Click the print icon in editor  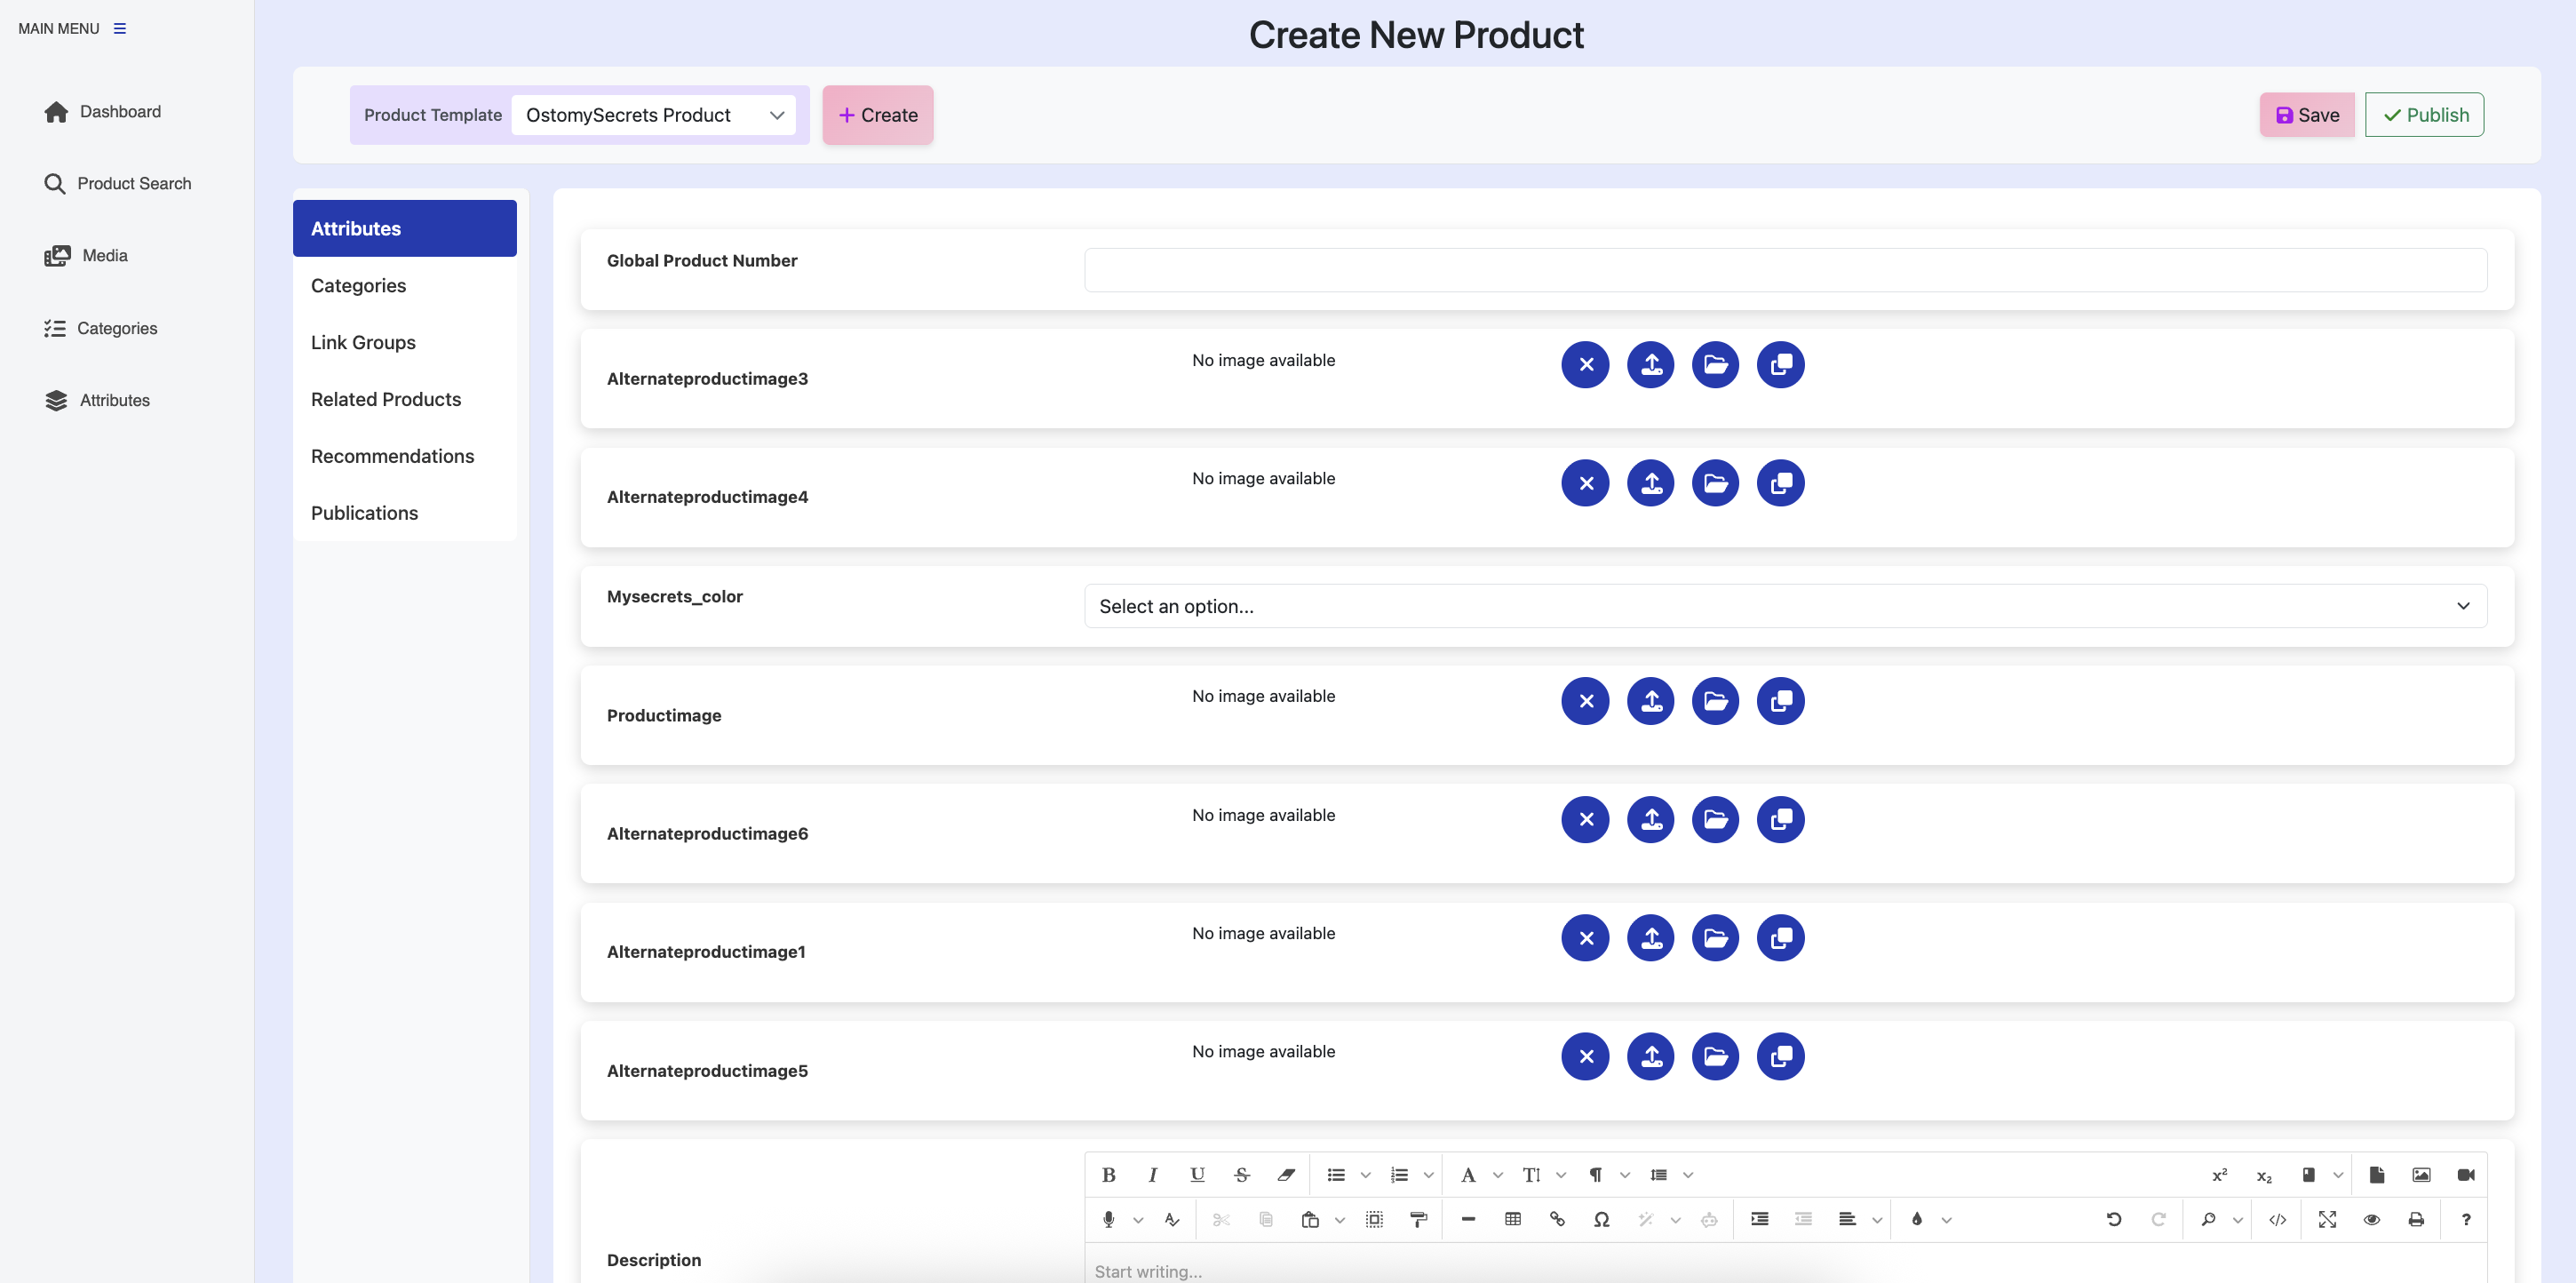tap(2416, 1219)
